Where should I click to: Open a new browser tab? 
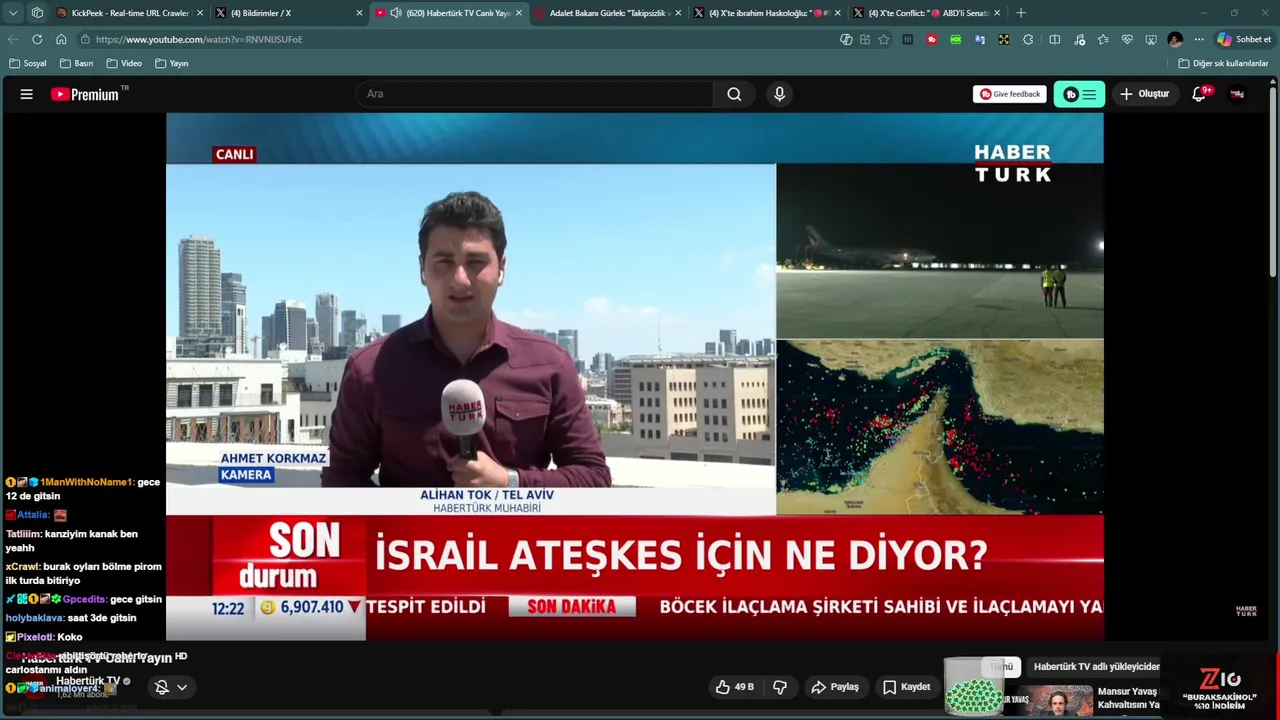pyautogui.click(x=1021, y=13)
